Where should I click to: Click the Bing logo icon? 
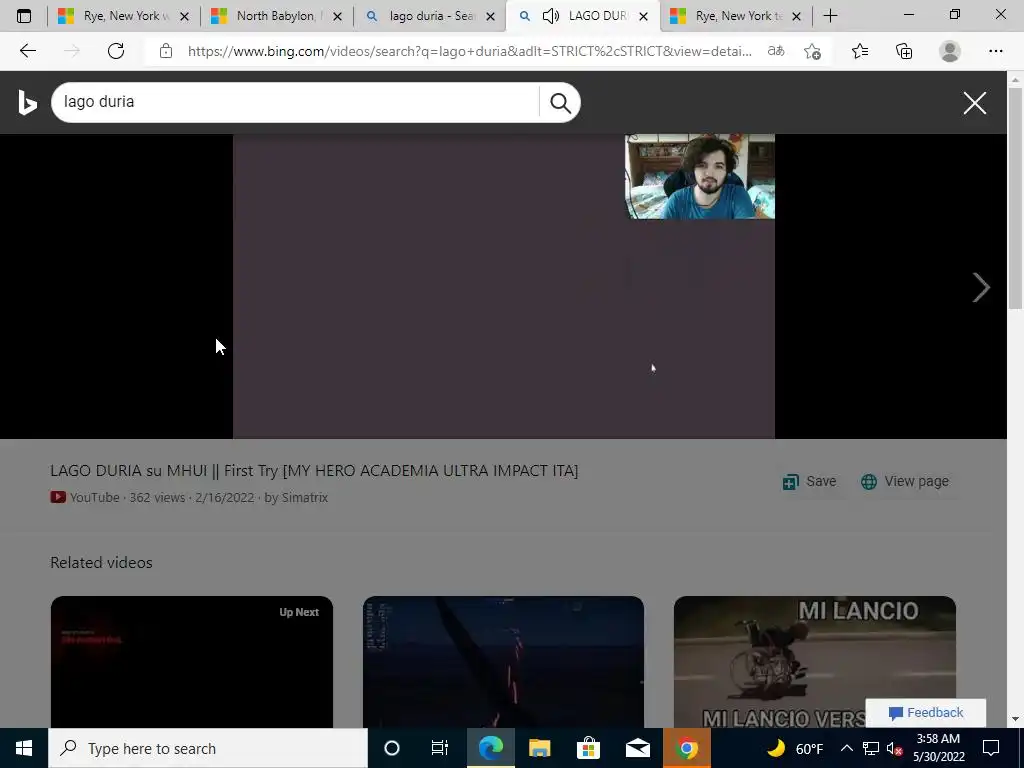(27, 103)
